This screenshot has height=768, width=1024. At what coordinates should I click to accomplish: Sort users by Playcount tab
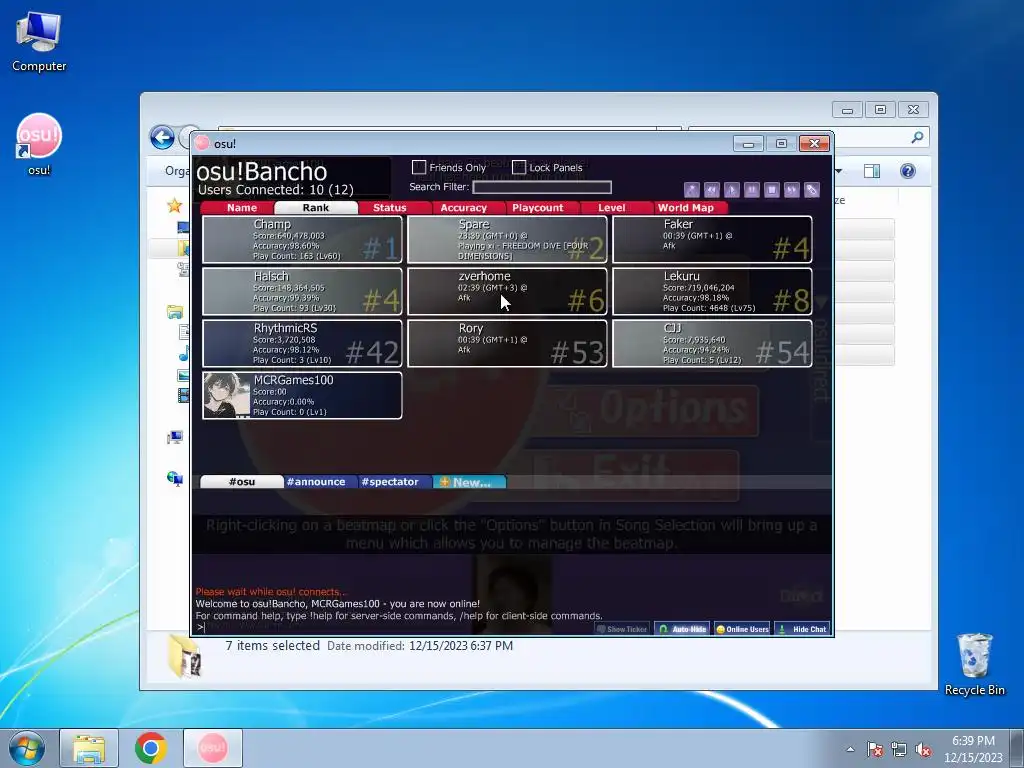point(537,208)
